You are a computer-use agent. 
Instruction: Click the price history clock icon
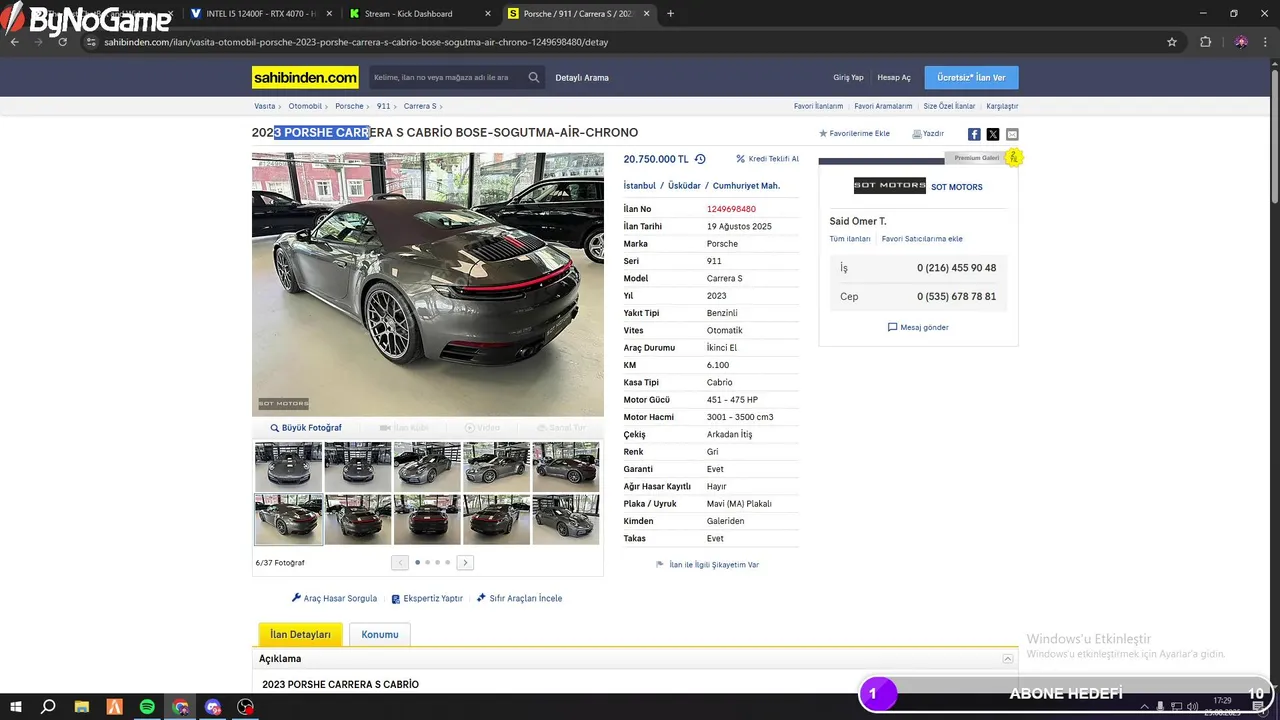click(x=700, y=159)
